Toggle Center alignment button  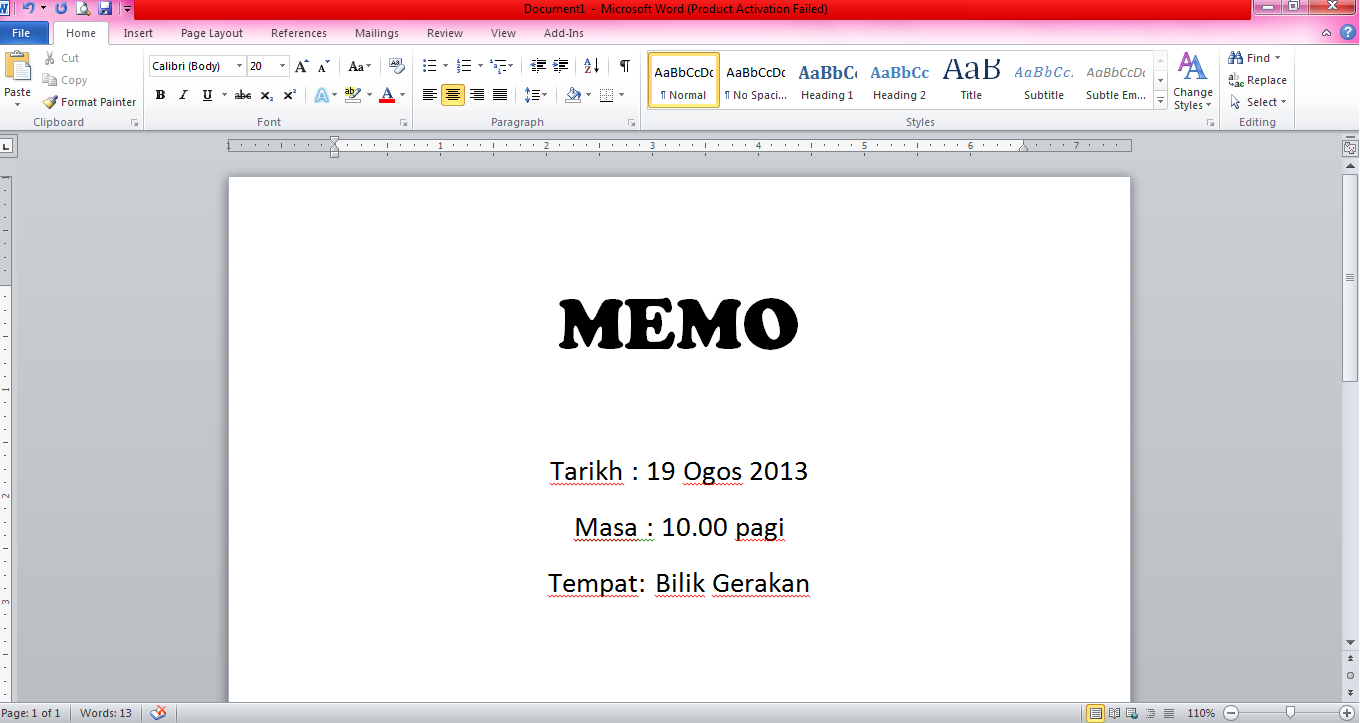pos(453,95)
